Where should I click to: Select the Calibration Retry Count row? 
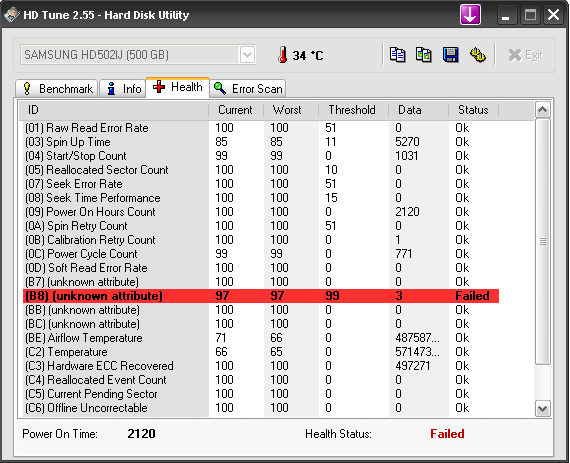(261, 240)
